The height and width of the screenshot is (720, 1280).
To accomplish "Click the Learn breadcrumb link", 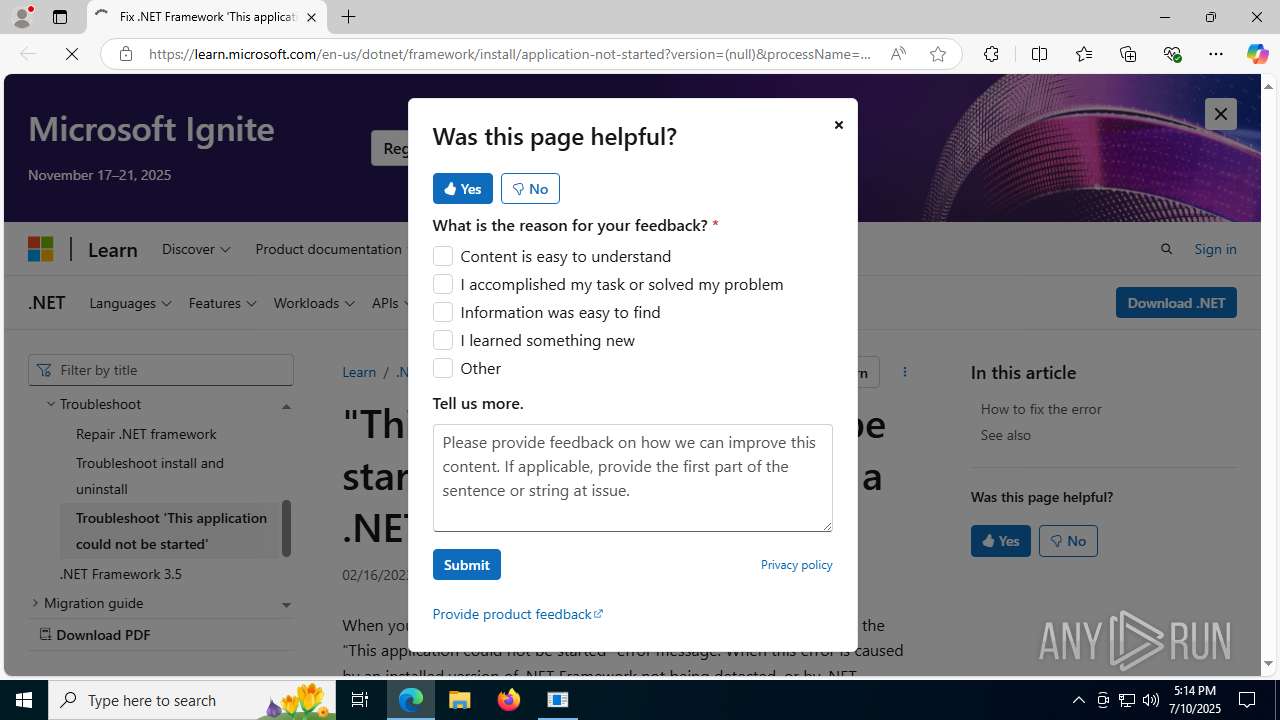I will coord(359,372).
